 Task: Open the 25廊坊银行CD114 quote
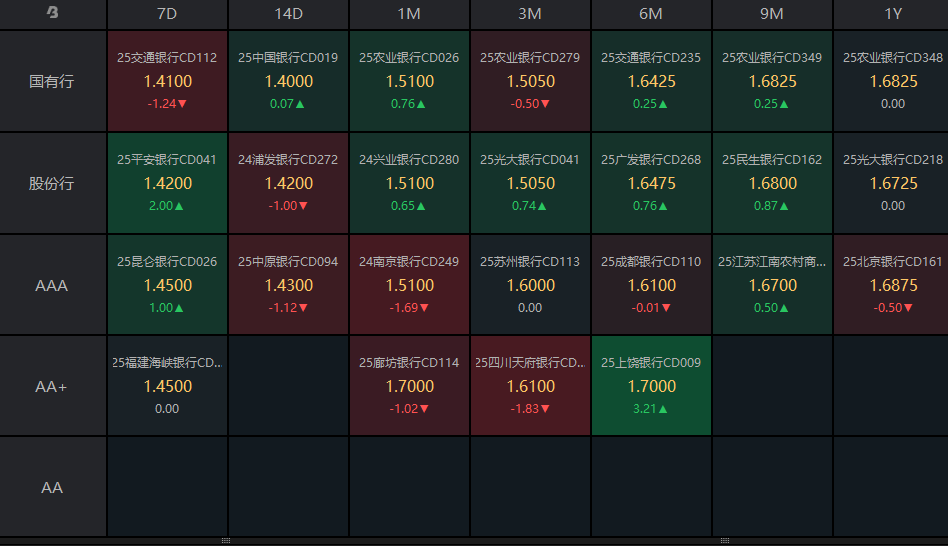409,386
